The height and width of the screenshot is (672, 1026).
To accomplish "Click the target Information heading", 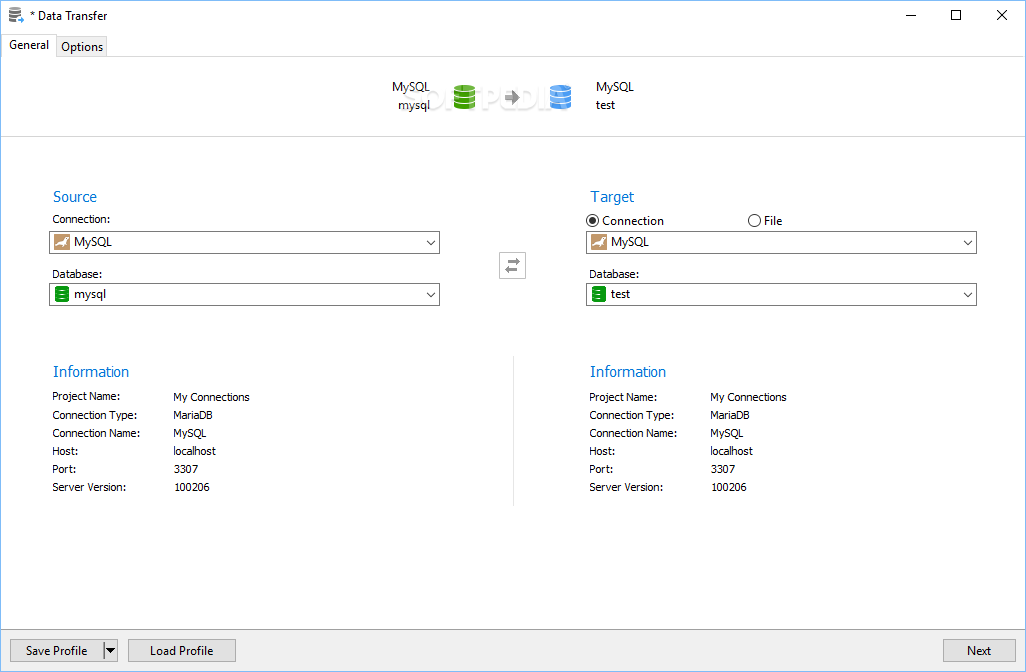I will (x=628, y=372).
